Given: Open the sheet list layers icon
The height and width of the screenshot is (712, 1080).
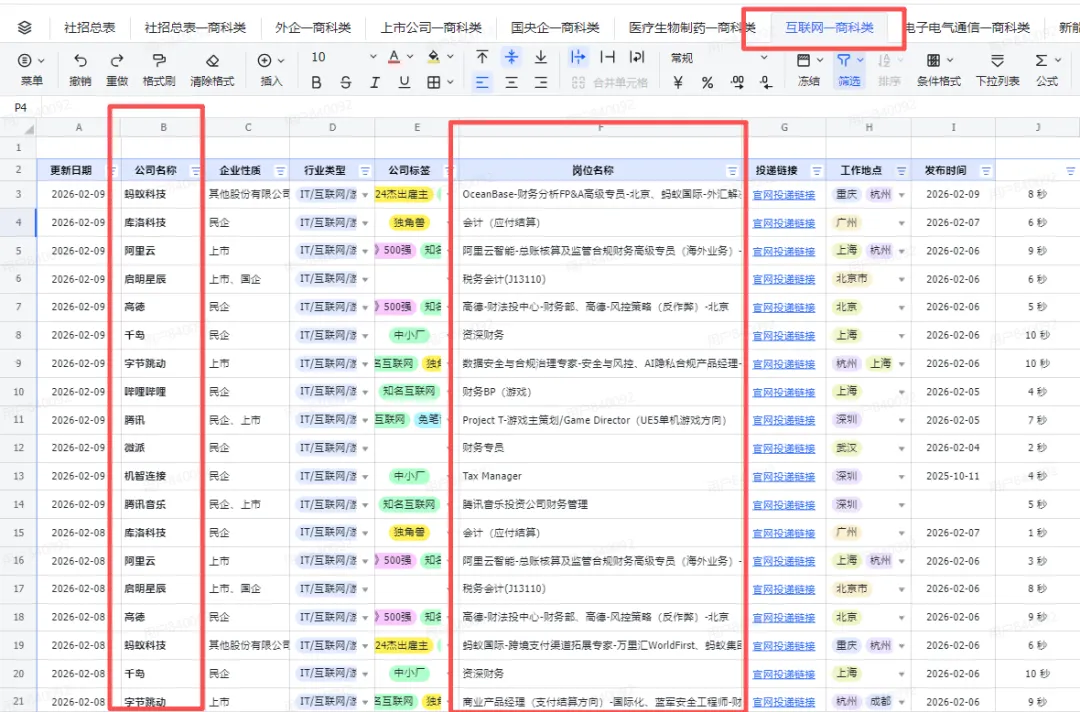Looking at the screenshot, I should [25, 28].
